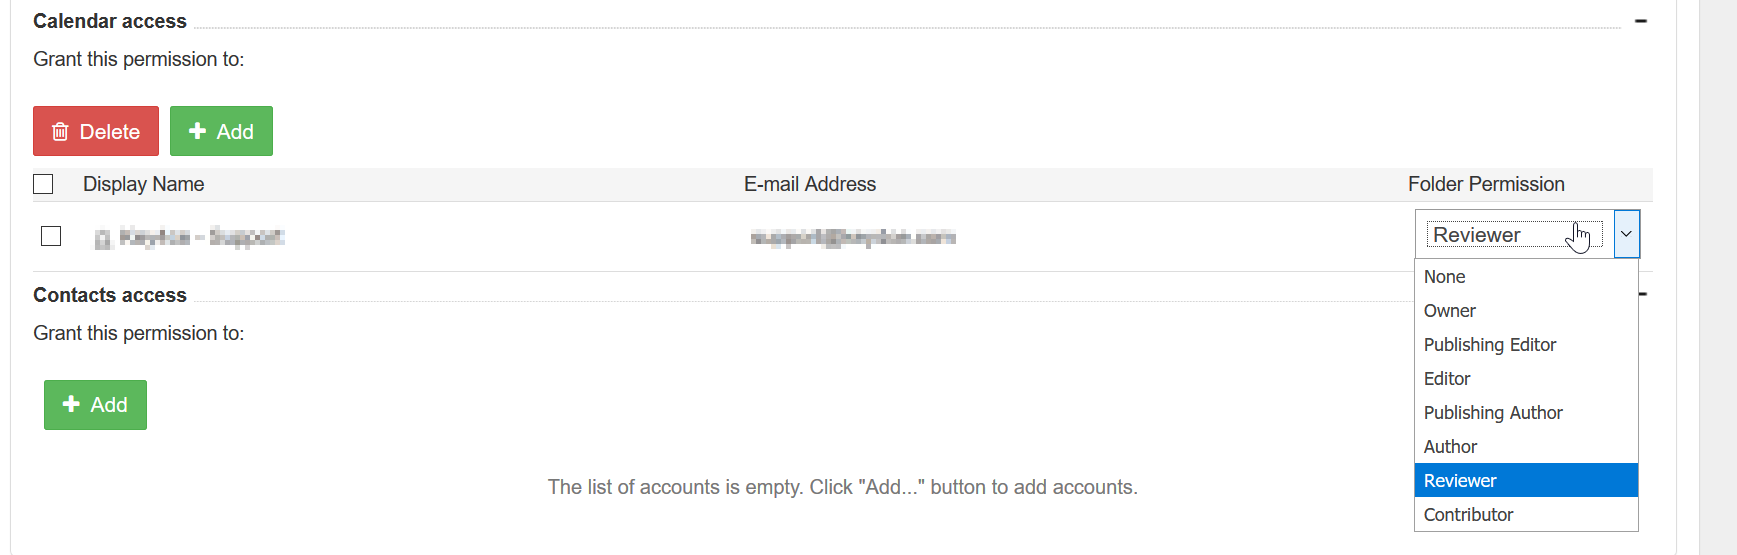Check the checkbox for the listed account row
The width and height of the screenshot is (1737, 555).
(51, 236)
